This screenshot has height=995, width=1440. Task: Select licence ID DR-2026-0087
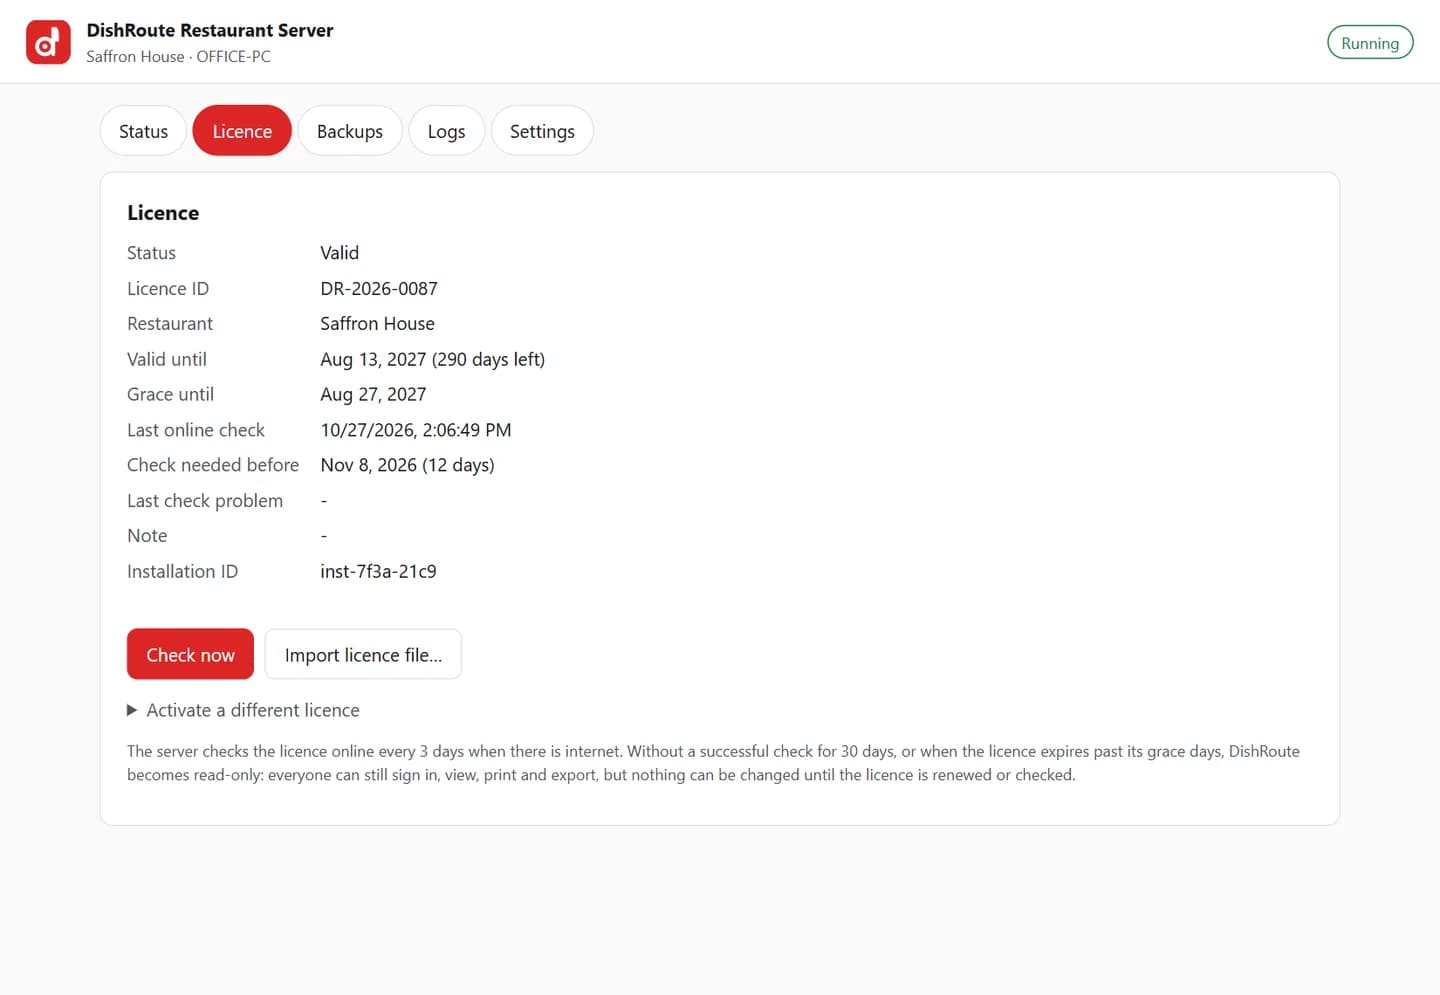379,289
